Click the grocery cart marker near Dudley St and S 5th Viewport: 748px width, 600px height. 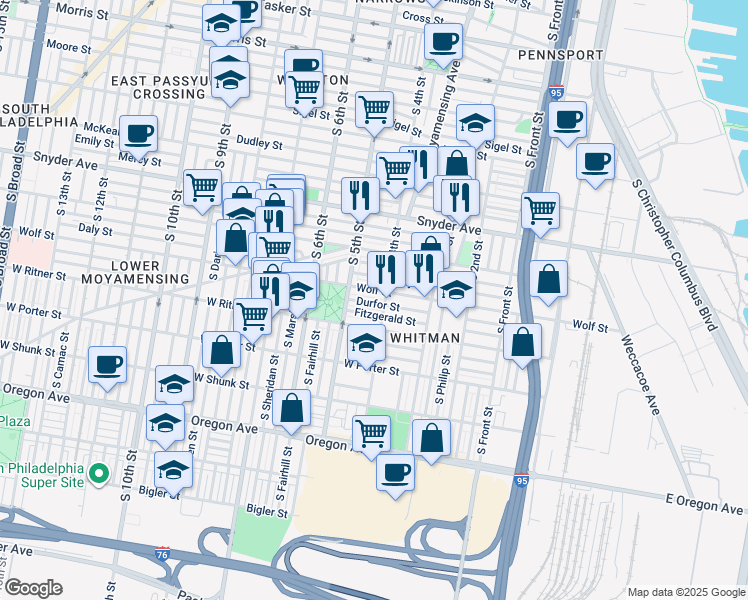tap(374, 110)
